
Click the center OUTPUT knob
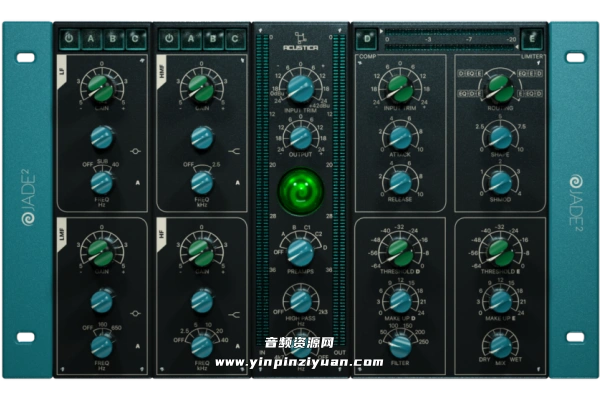coord(301,138)
